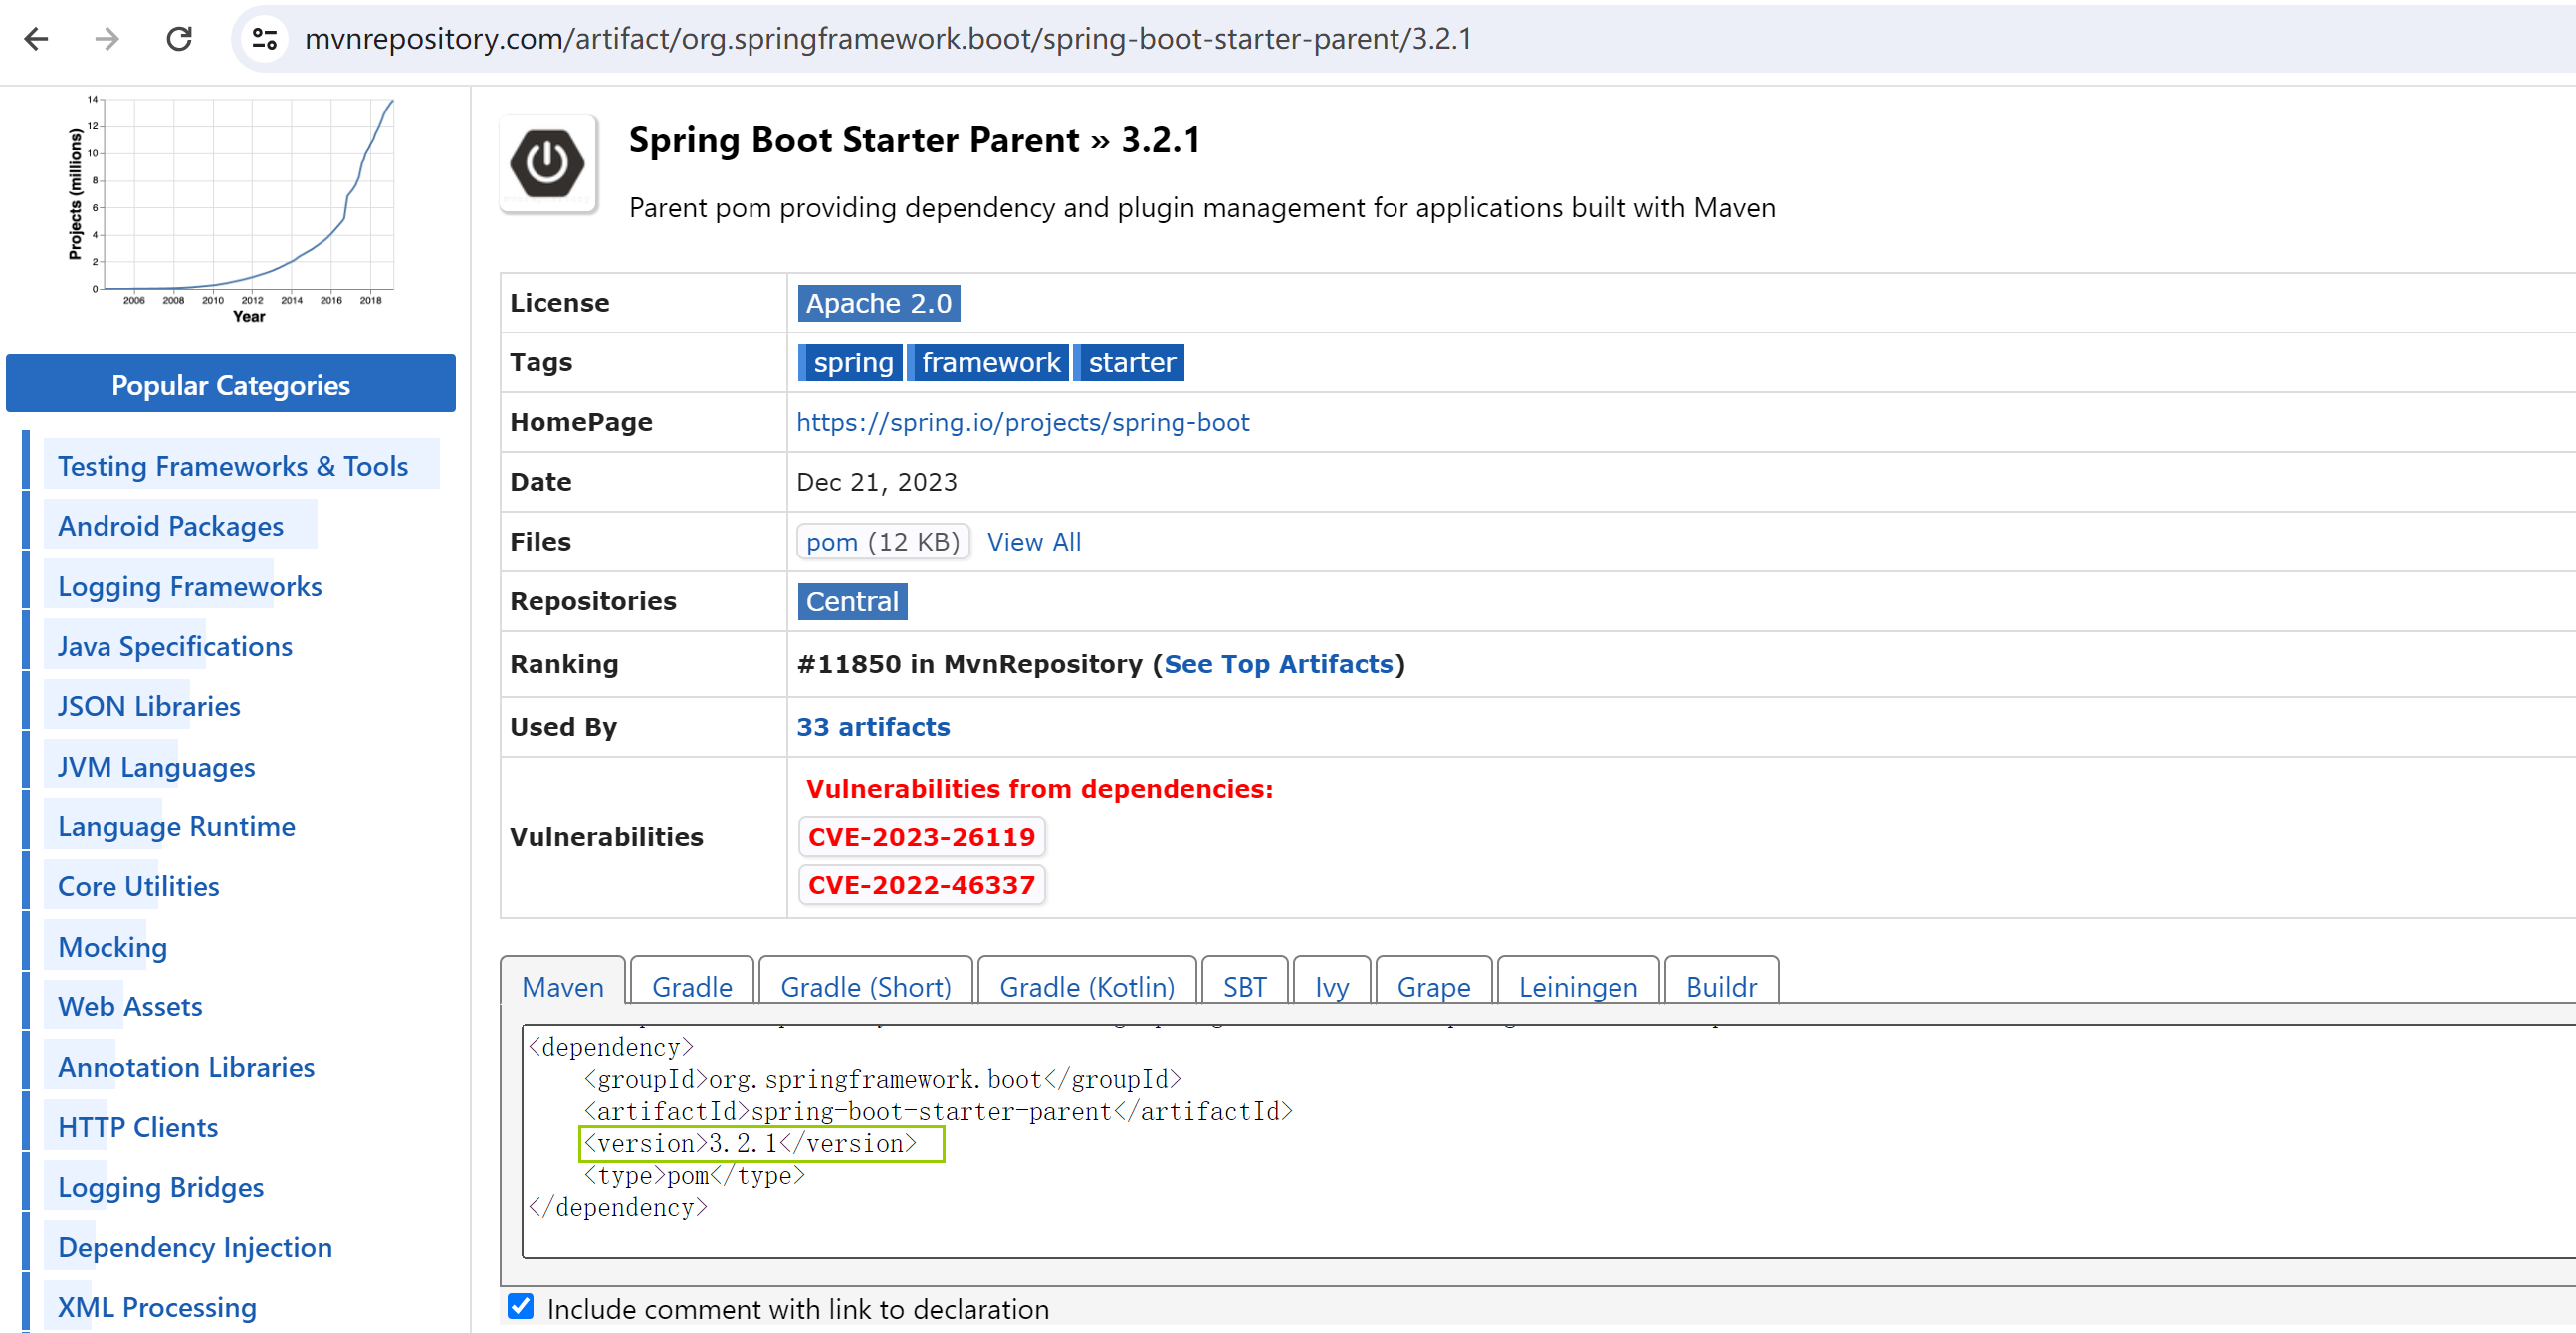The image size is (2576, 1333).
Task: Open Dependency Injection category
Action: (195, 1248)
